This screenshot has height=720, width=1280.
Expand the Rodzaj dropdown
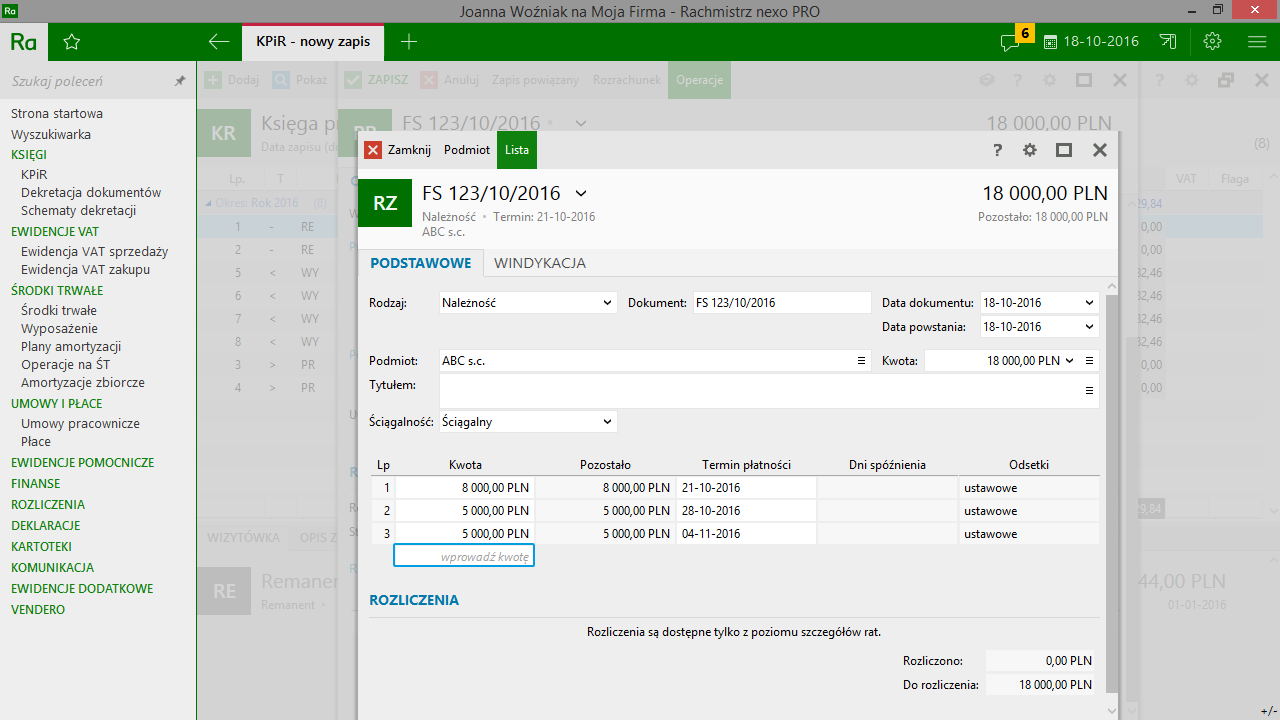[x=607, y=303]
